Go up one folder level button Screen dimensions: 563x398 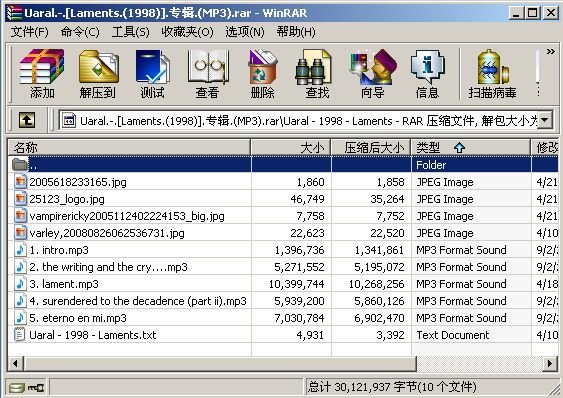tap(27, 120)
